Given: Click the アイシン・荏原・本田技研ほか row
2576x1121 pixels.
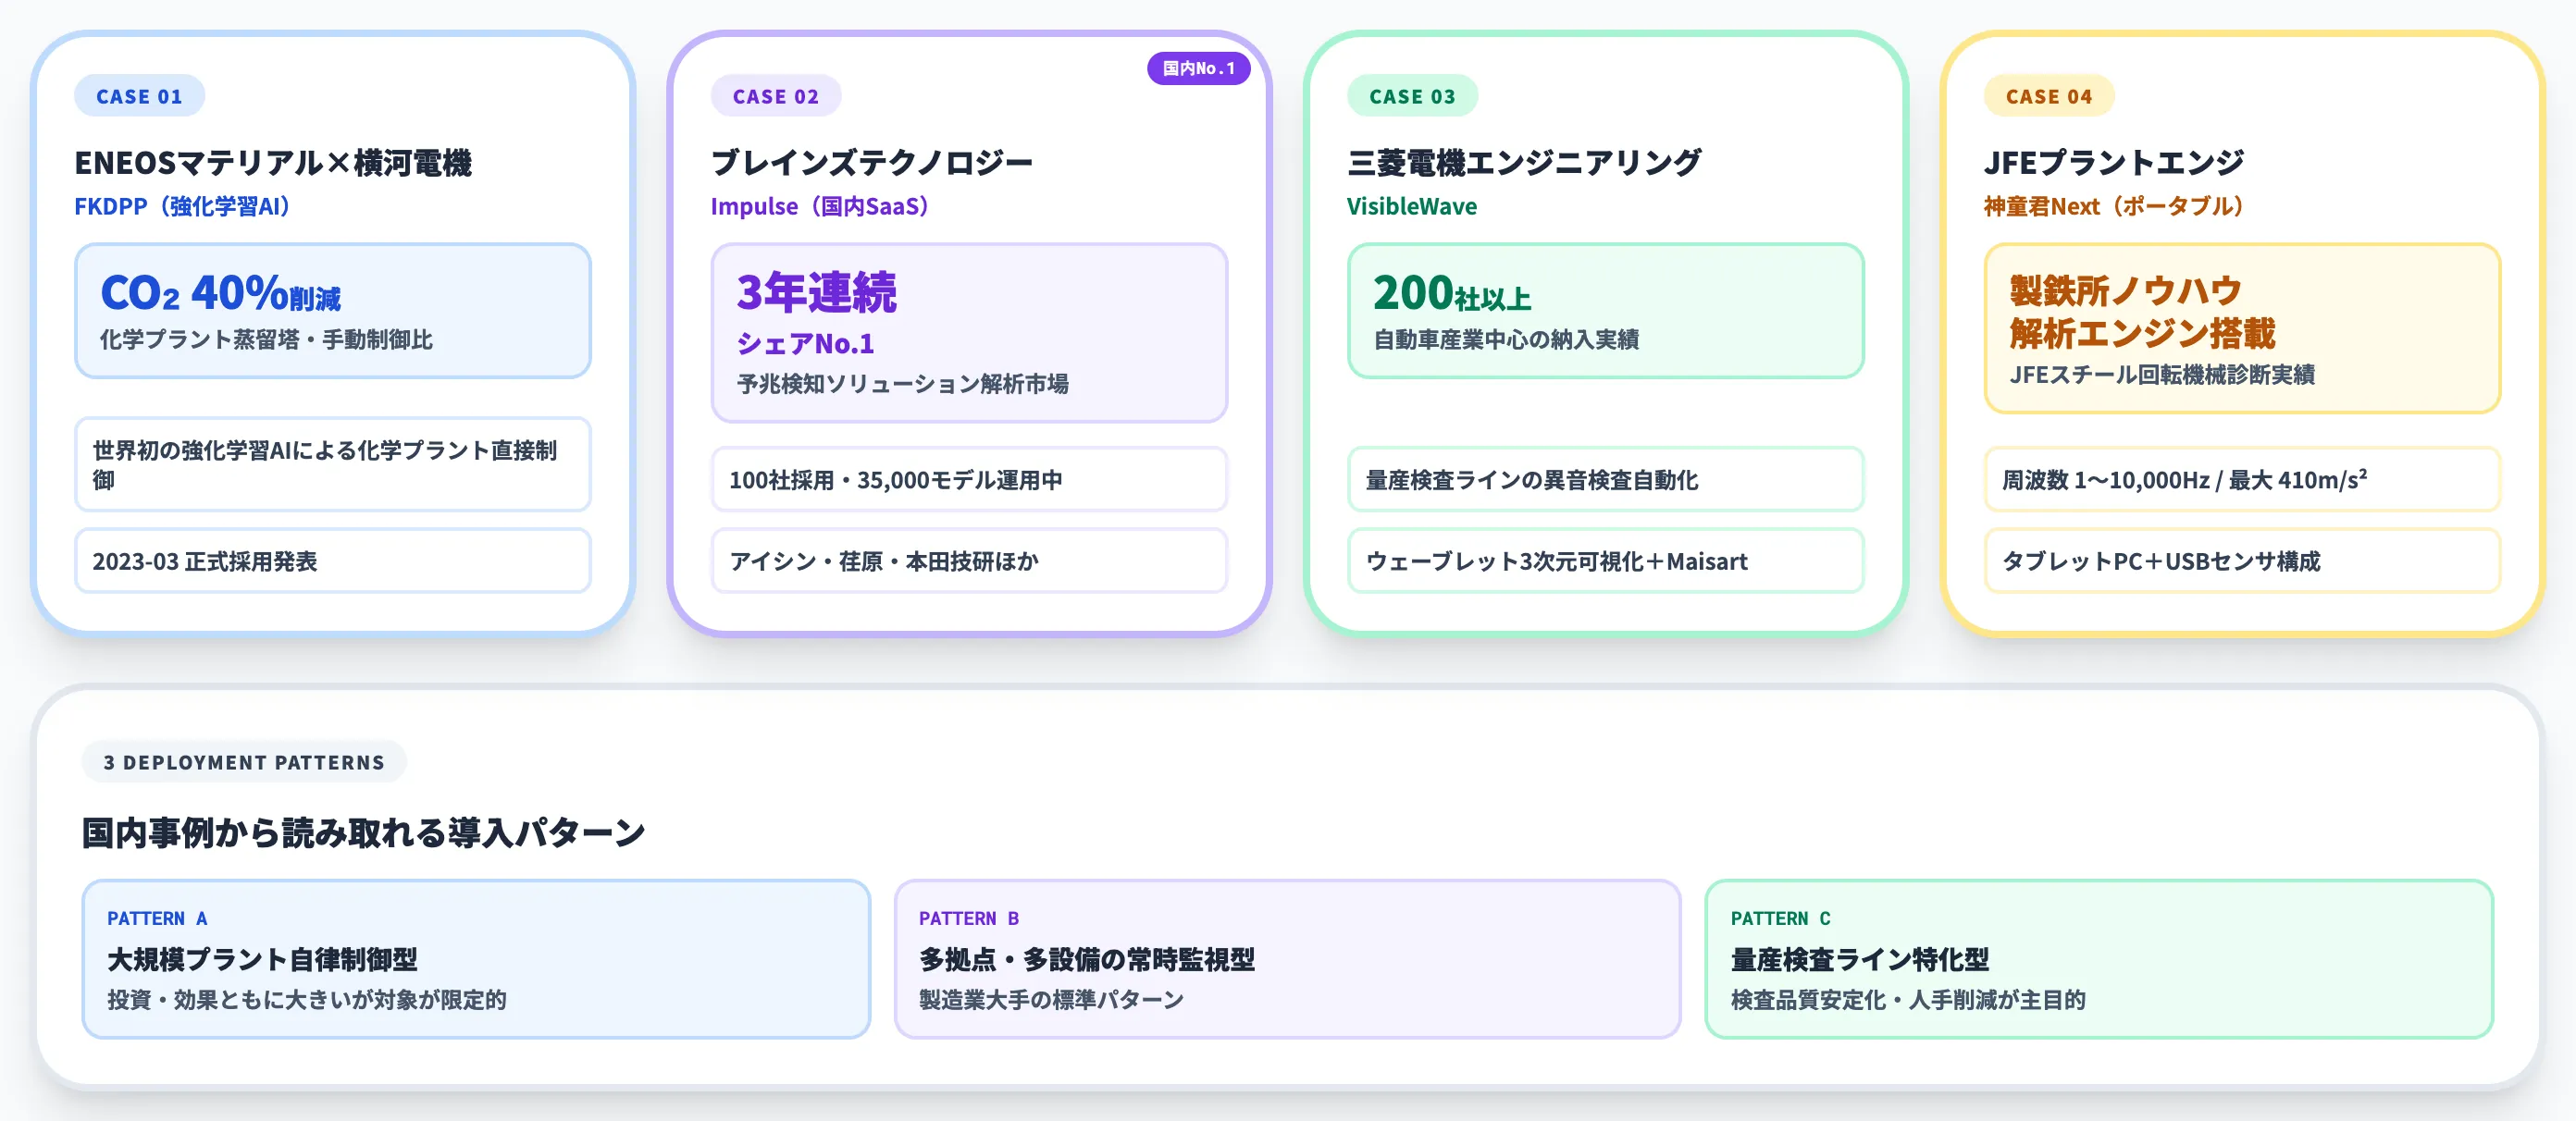Looking at the screenshot, I should [x=969, y=561].
